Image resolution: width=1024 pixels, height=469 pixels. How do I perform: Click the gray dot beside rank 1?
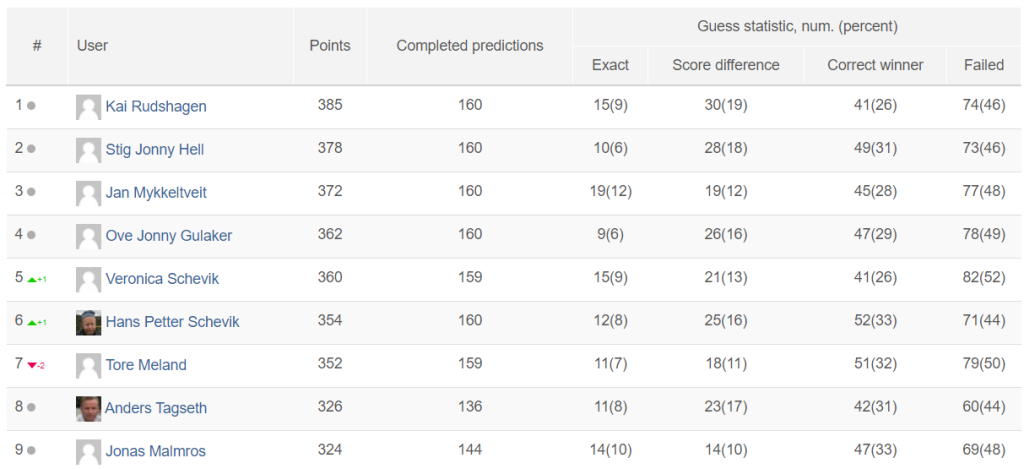click(31, 105)
